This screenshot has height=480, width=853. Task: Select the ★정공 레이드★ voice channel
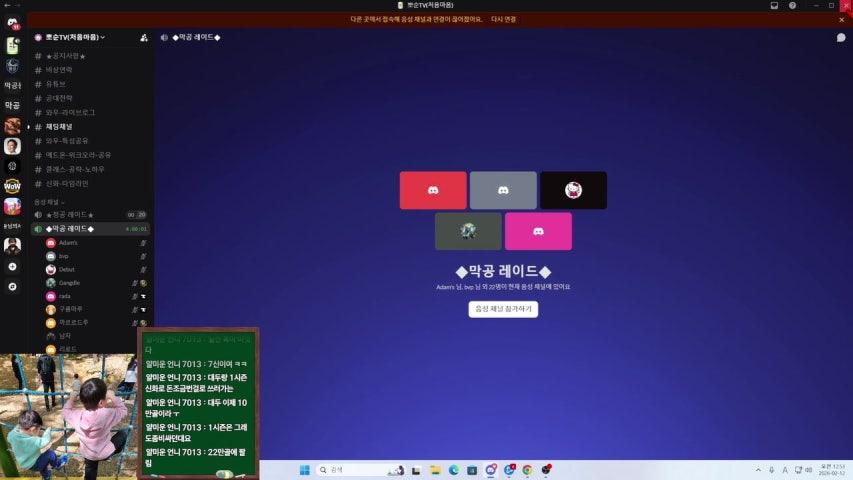pos(70,215)
